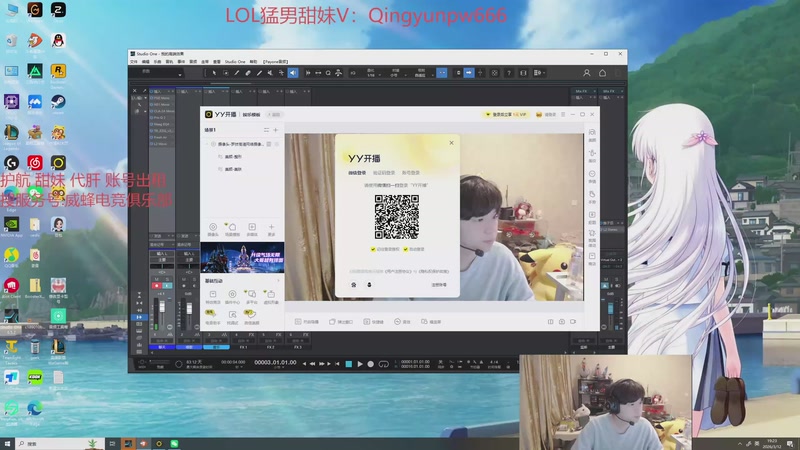This screenshot has height=450, width=800.
Task: Toggle the Loop button in transport bar
Action: point(384,364)
